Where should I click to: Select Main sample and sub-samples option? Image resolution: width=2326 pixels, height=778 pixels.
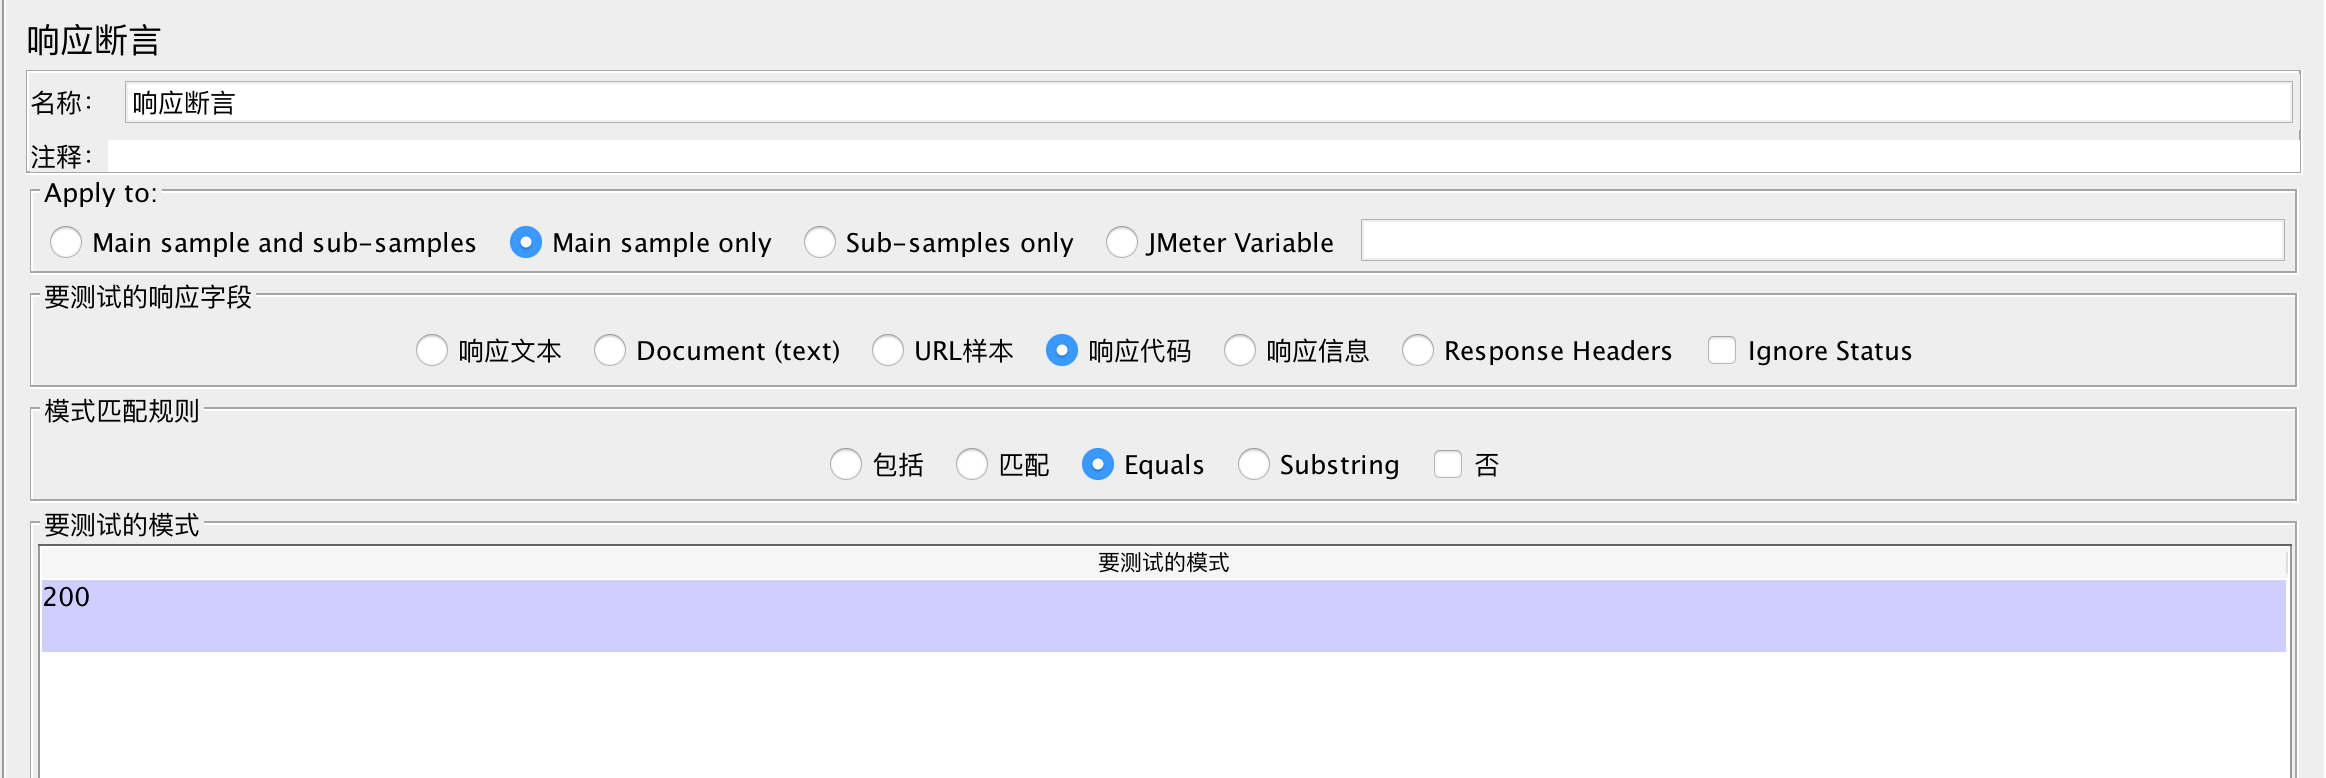tap(66, 242)
